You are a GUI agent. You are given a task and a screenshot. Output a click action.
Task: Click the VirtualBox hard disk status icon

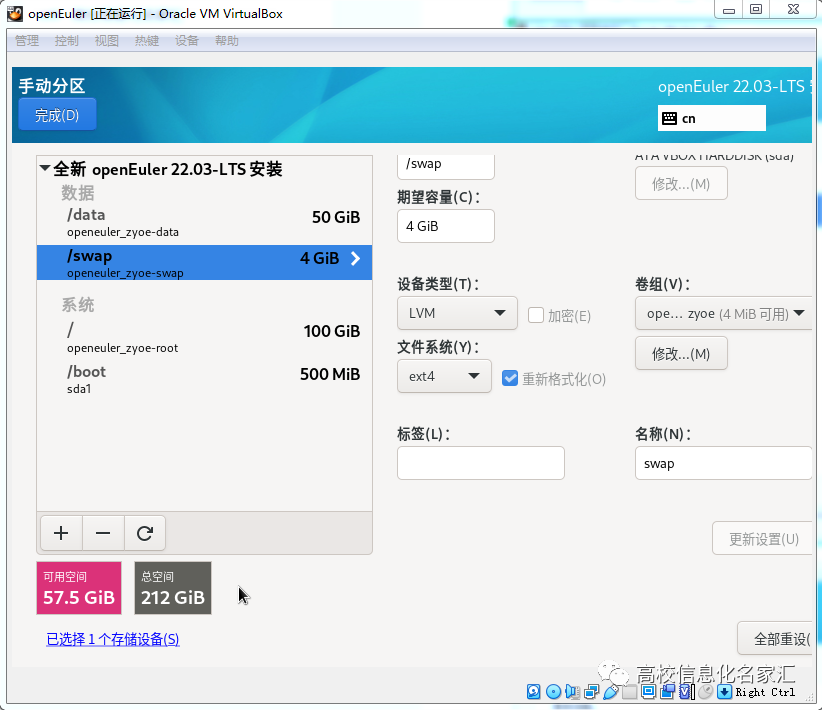(x=533, y=691)
